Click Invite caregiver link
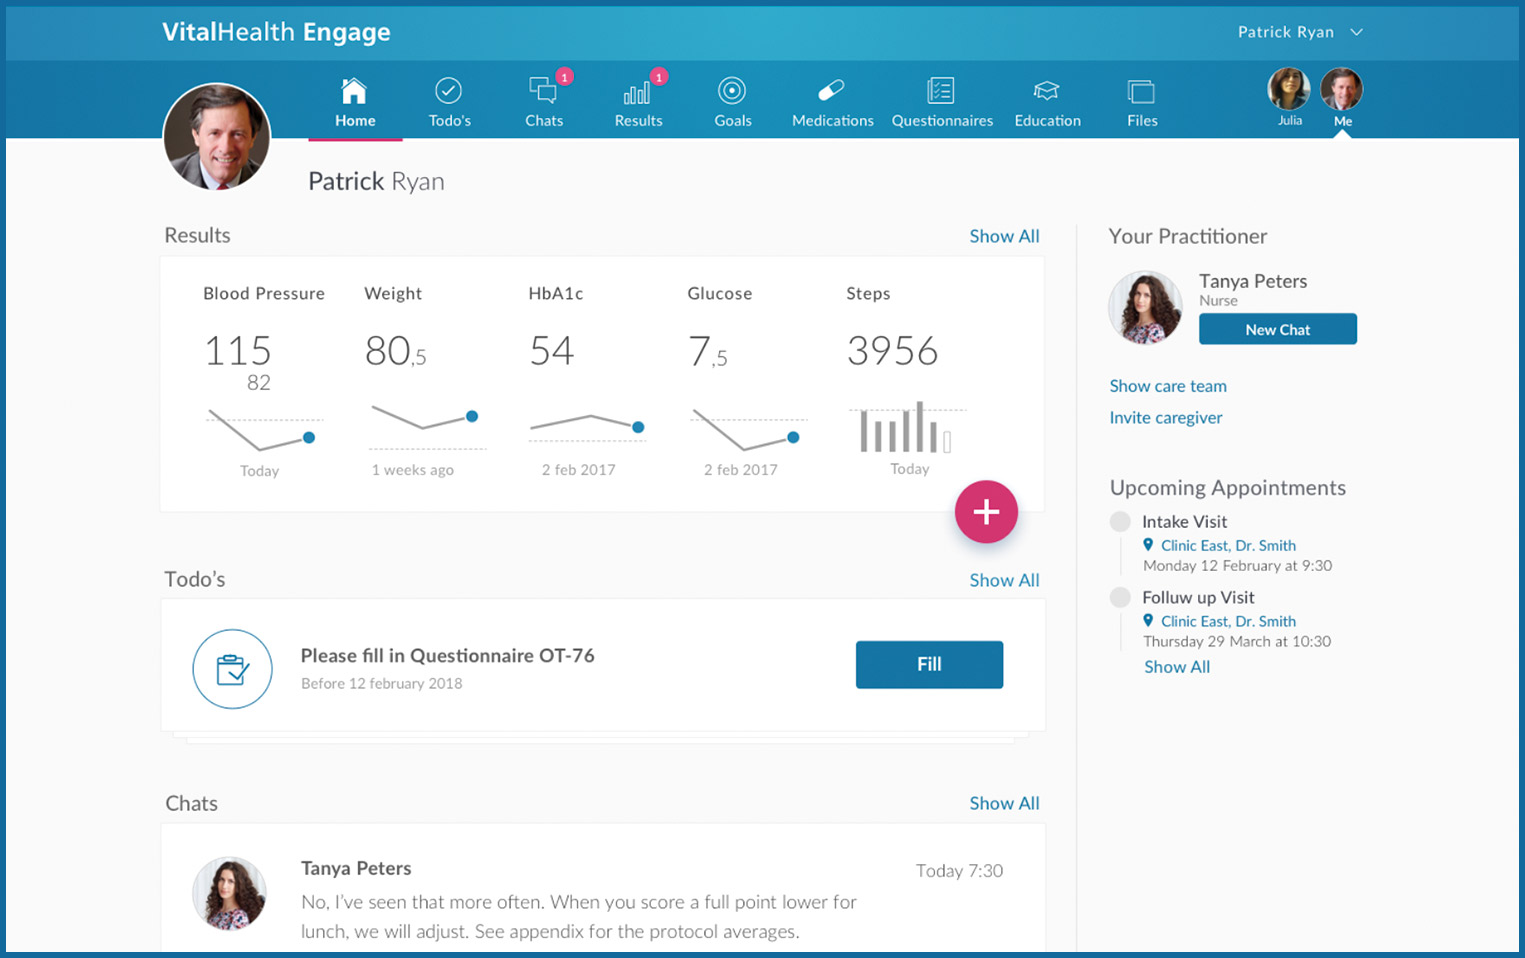Viewport: 1525px width, 958px height. tap(1166, 418)
